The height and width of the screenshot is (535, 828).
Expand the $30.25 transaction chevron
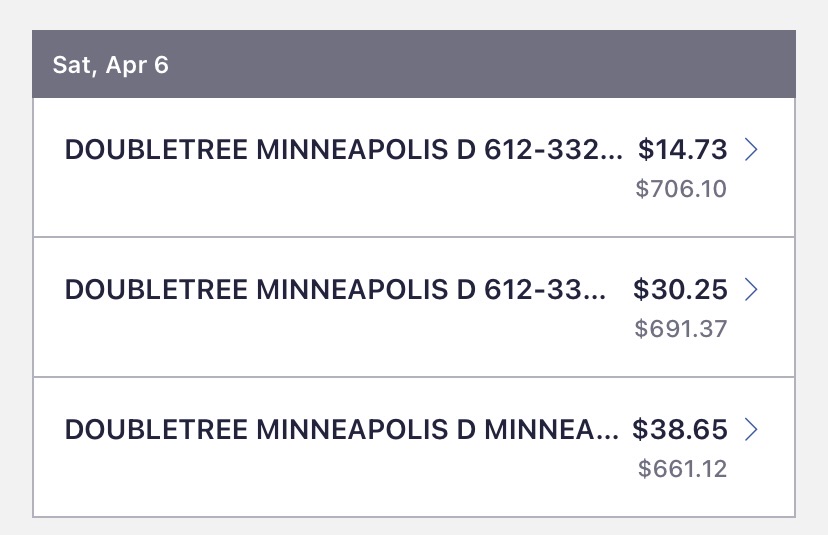coord(752,290)
